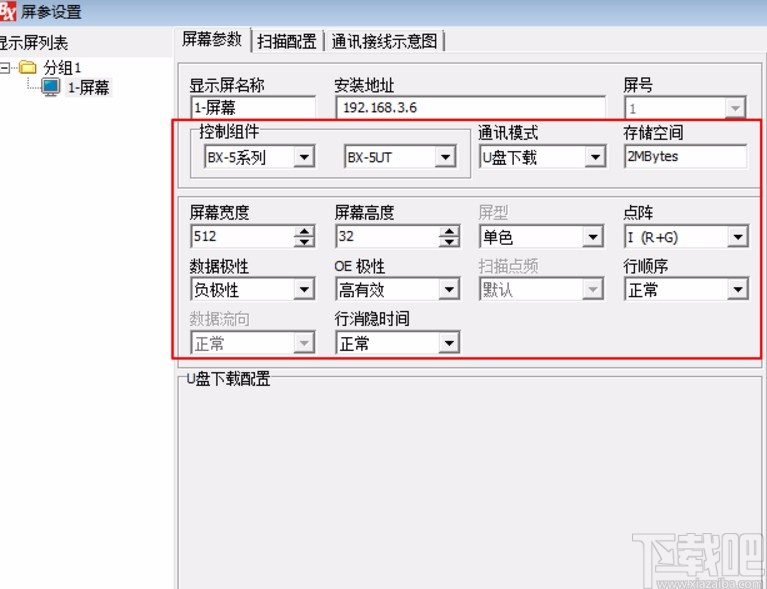Screen dimensions: 767x589
Task: Switch to the 扫描配置 tab
Action: tap(287, 41)
